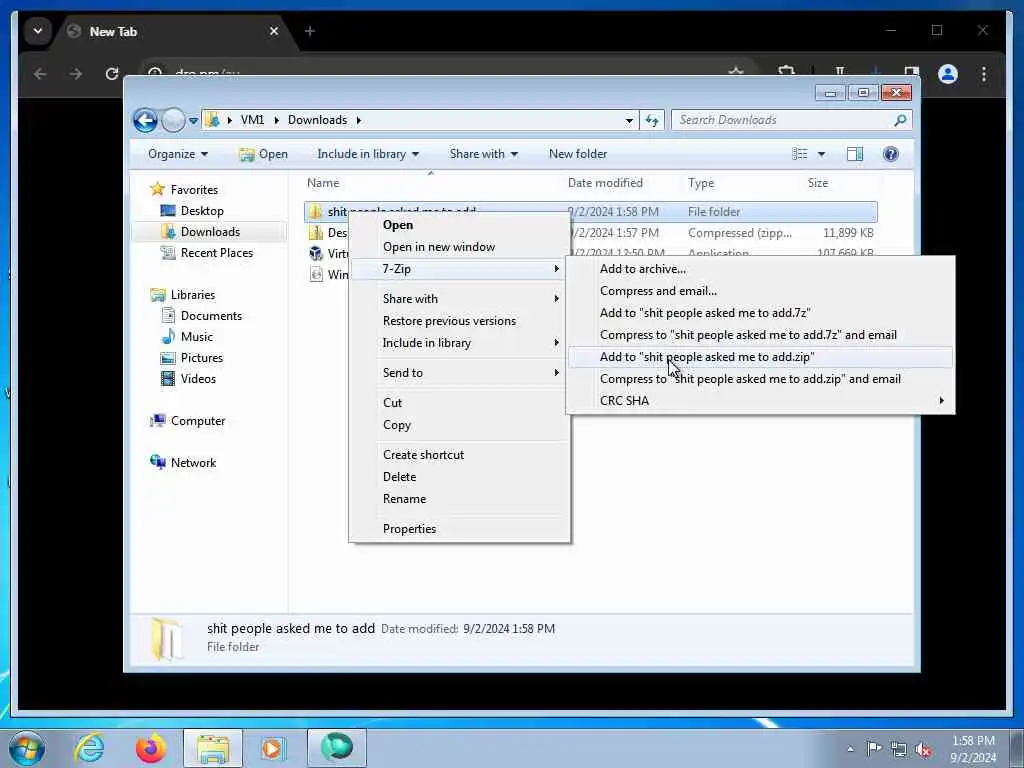Image resolution: width=1024 pixels, height=768 pixels.
Task: Choose Restore previous versions
Action: point(459,321)
